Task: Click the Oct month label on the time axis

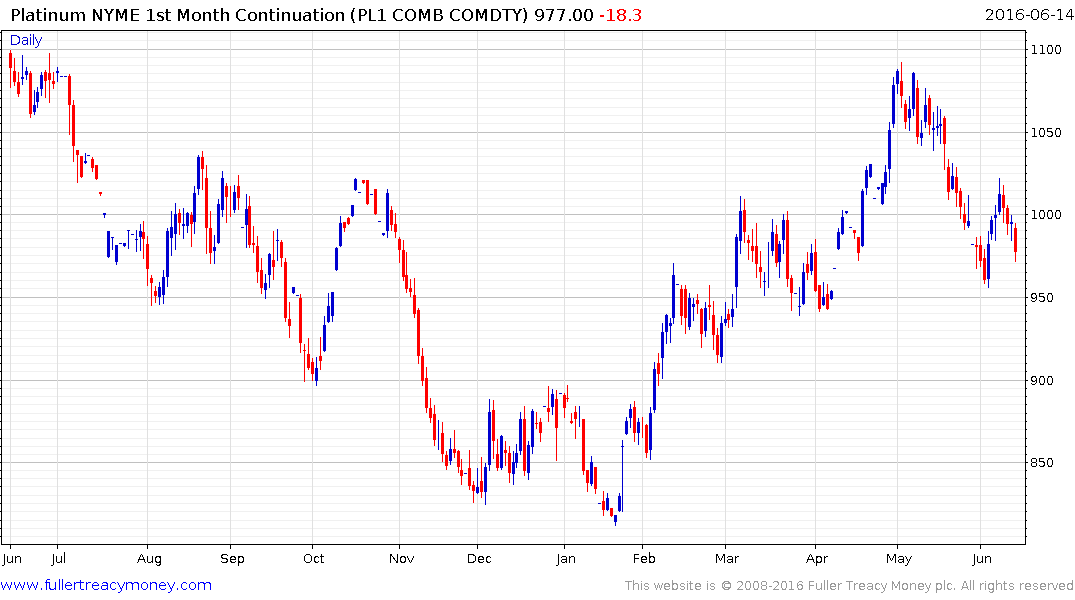Action: (313, 558)
